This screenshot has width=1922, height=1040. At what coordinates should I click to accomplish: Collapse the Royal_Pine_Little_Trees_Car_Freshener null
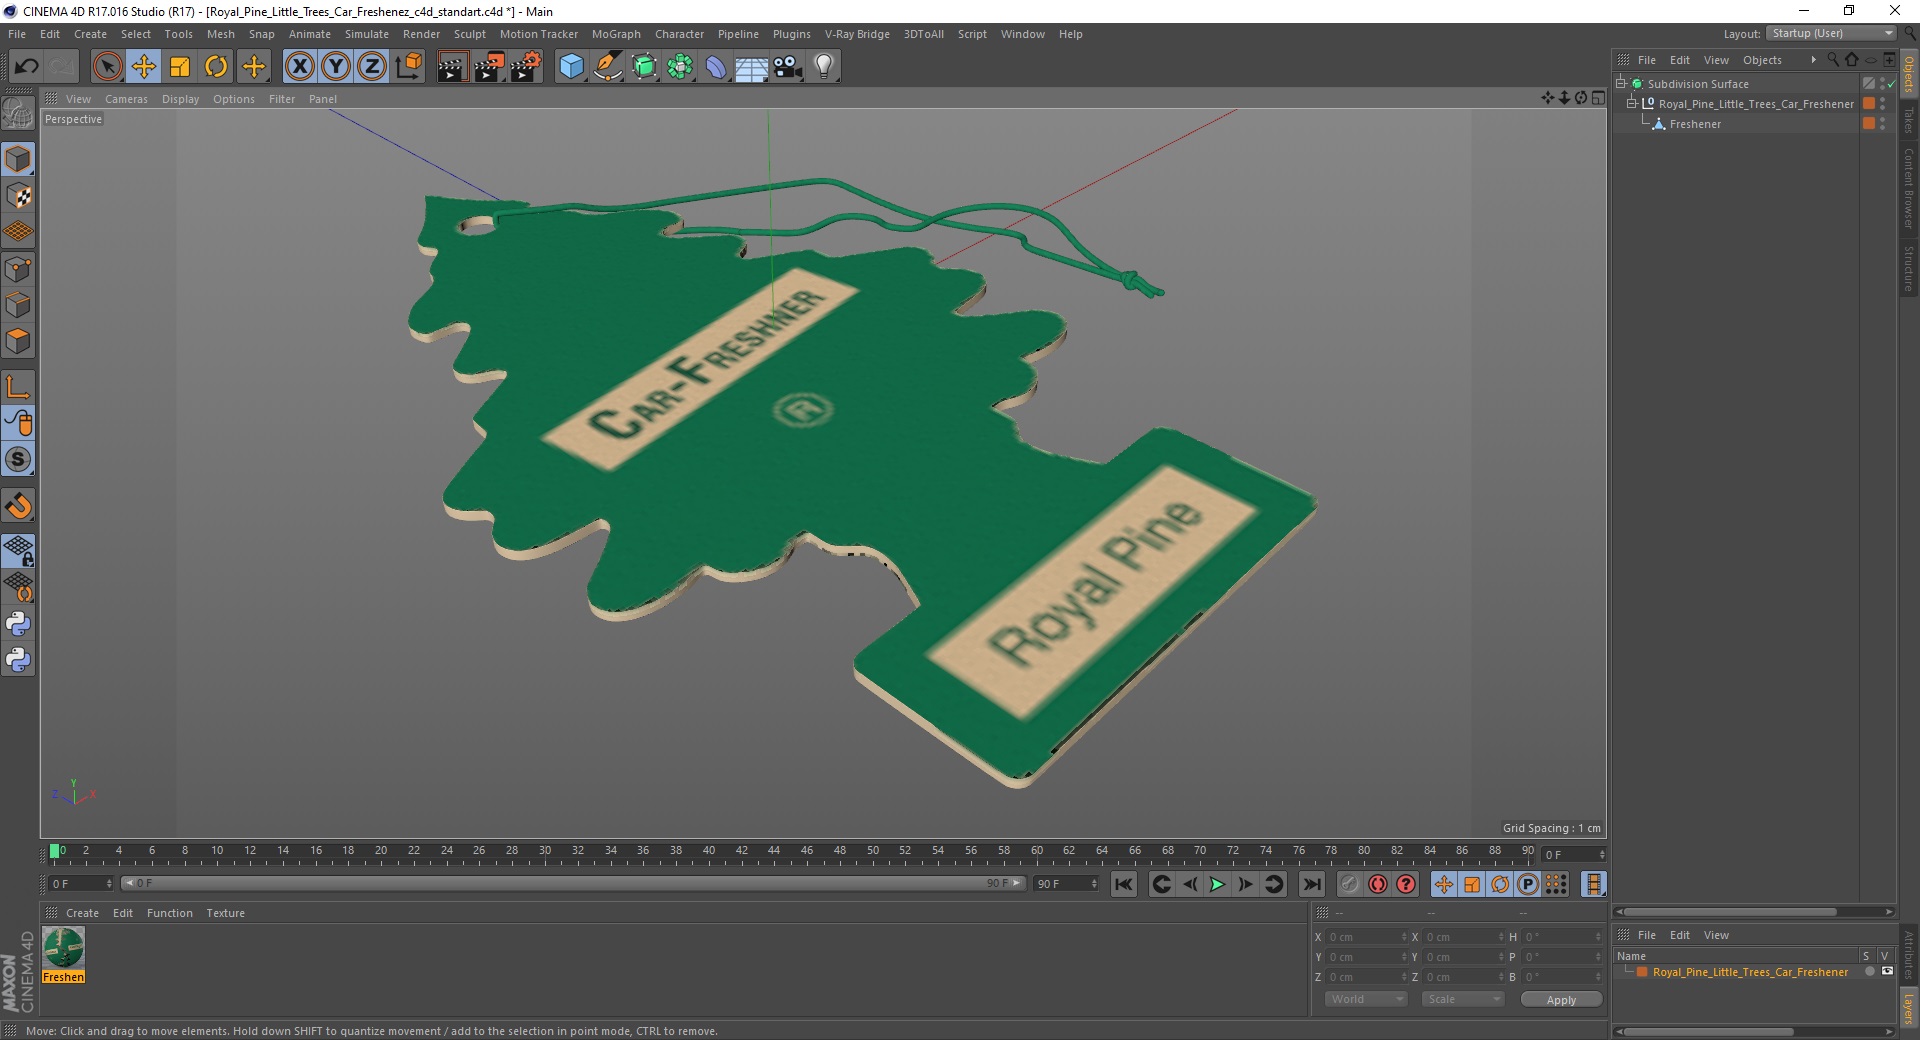click(1632, 104)
